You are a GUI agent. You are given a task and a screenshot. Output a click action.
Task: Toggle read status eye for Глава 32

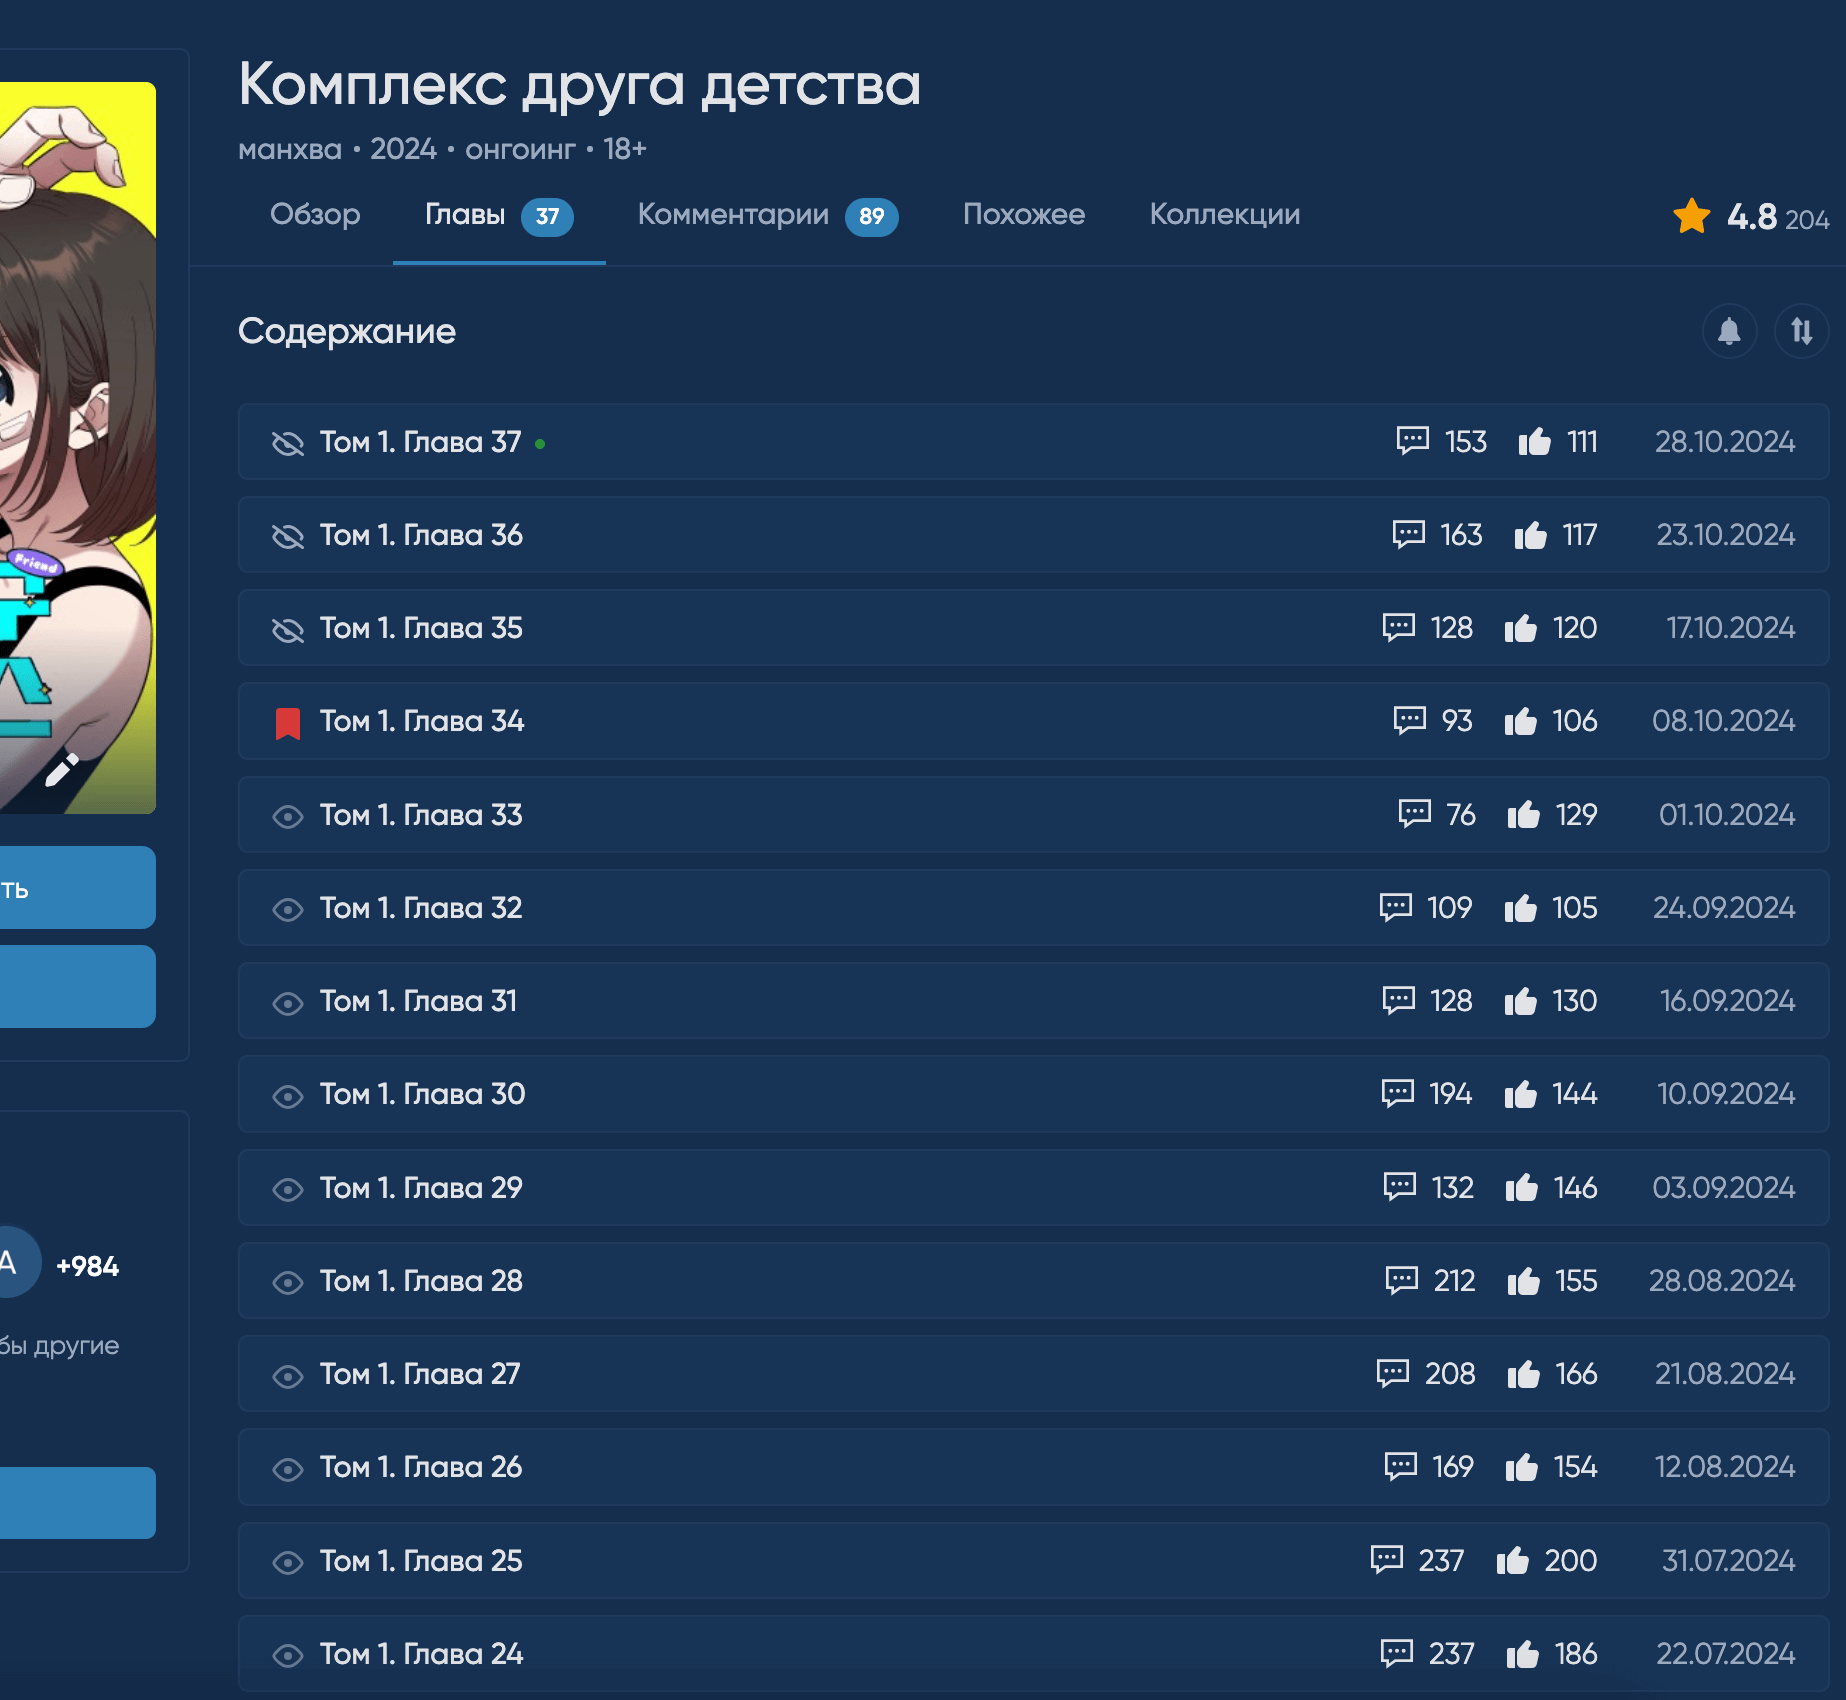tap(288, 909)
